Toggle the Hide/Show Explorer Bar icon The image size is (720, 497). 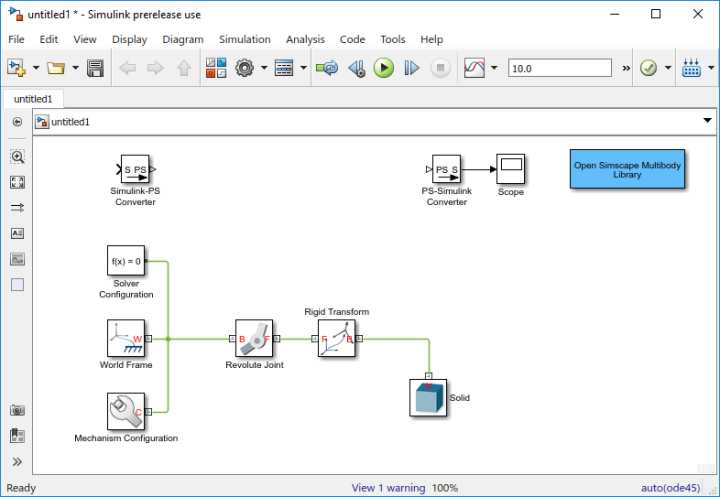point(17,122)
